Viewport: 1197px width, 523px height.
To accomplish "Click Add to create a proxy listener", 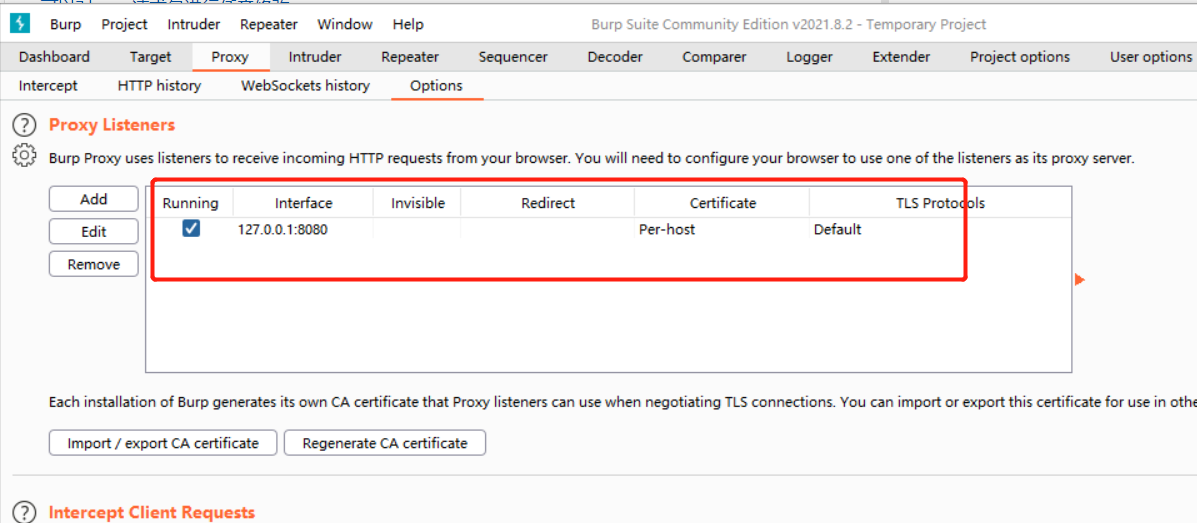I will coord(94,200).
